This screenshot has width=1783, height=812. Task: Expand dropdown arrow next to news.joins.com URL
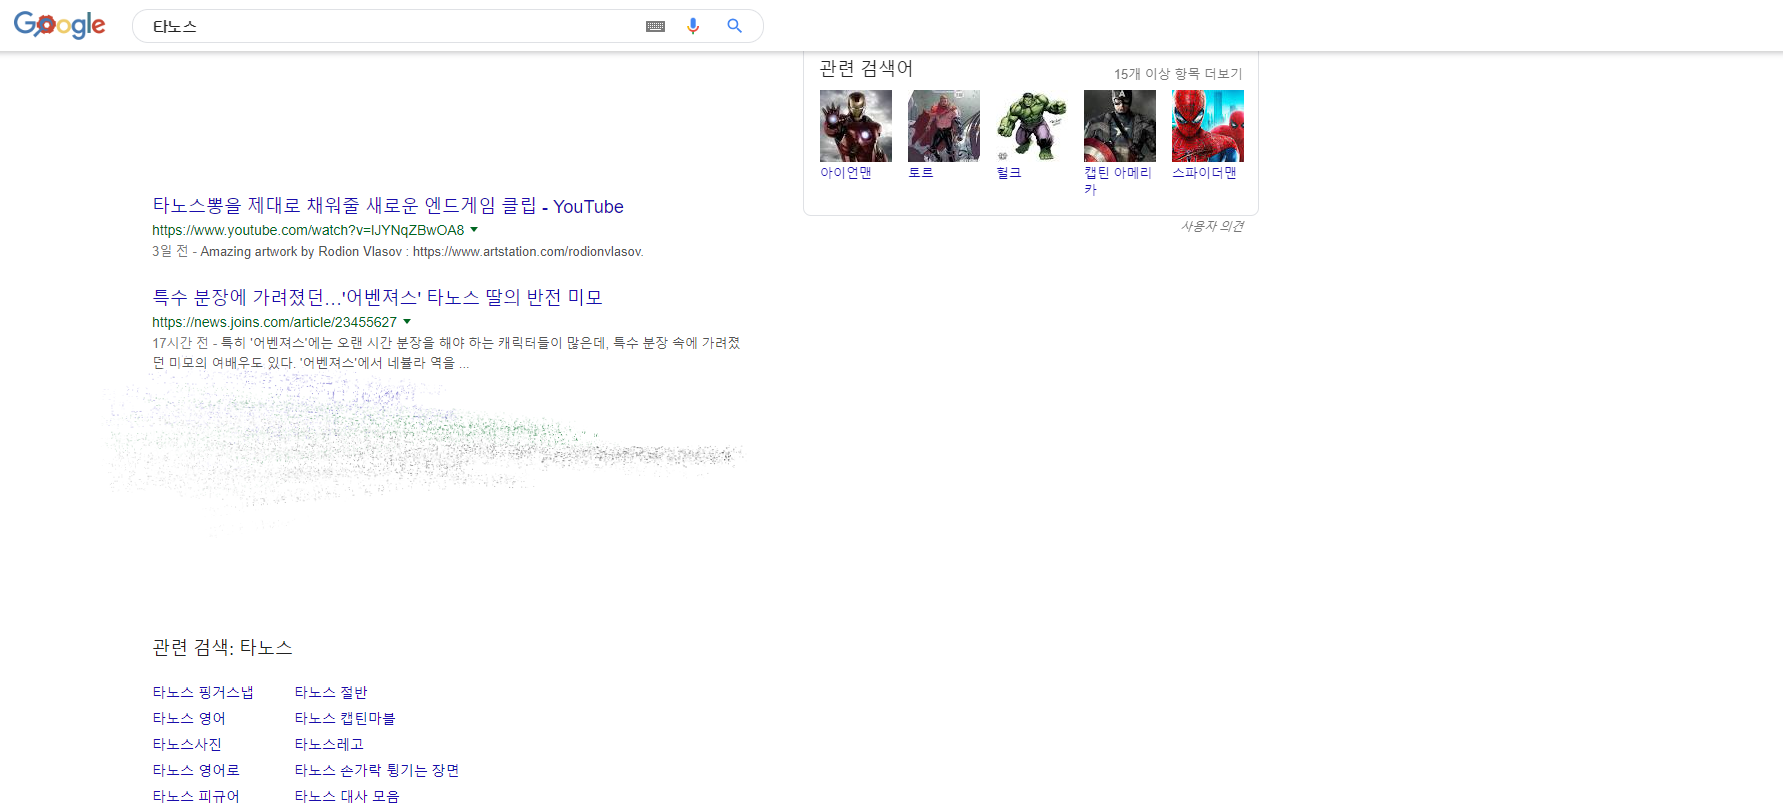[407, 322]
